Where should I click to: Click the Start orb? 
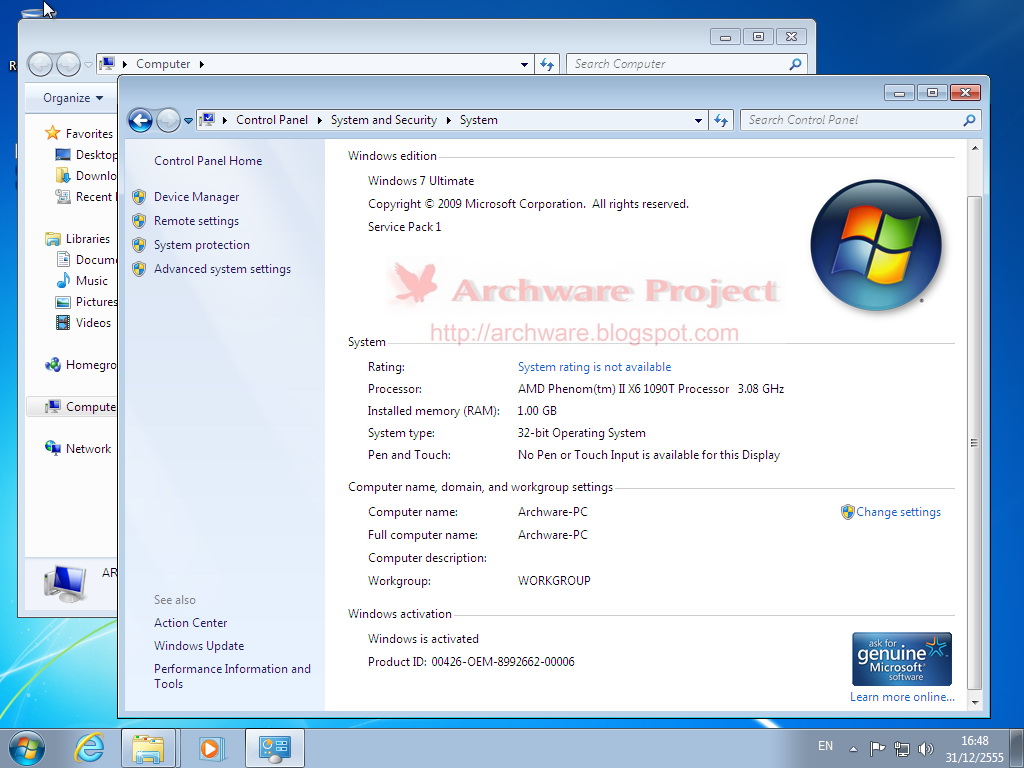click(x=25, y=747)
